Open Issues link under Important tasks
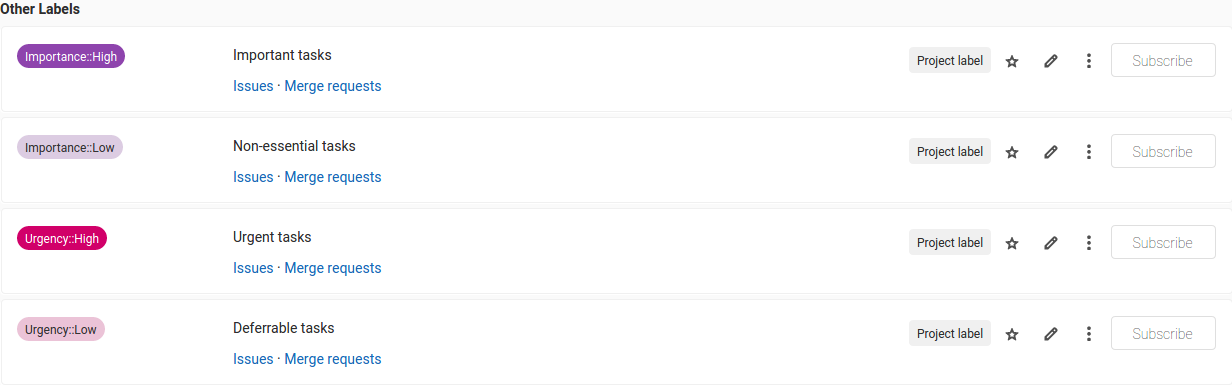Screen dimensions: 1232x385 (x=253, y=86)
